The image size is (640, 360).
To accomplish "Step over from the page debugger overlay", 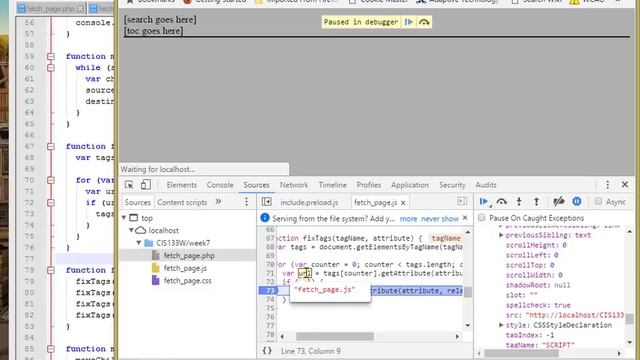I will point(424,22).
